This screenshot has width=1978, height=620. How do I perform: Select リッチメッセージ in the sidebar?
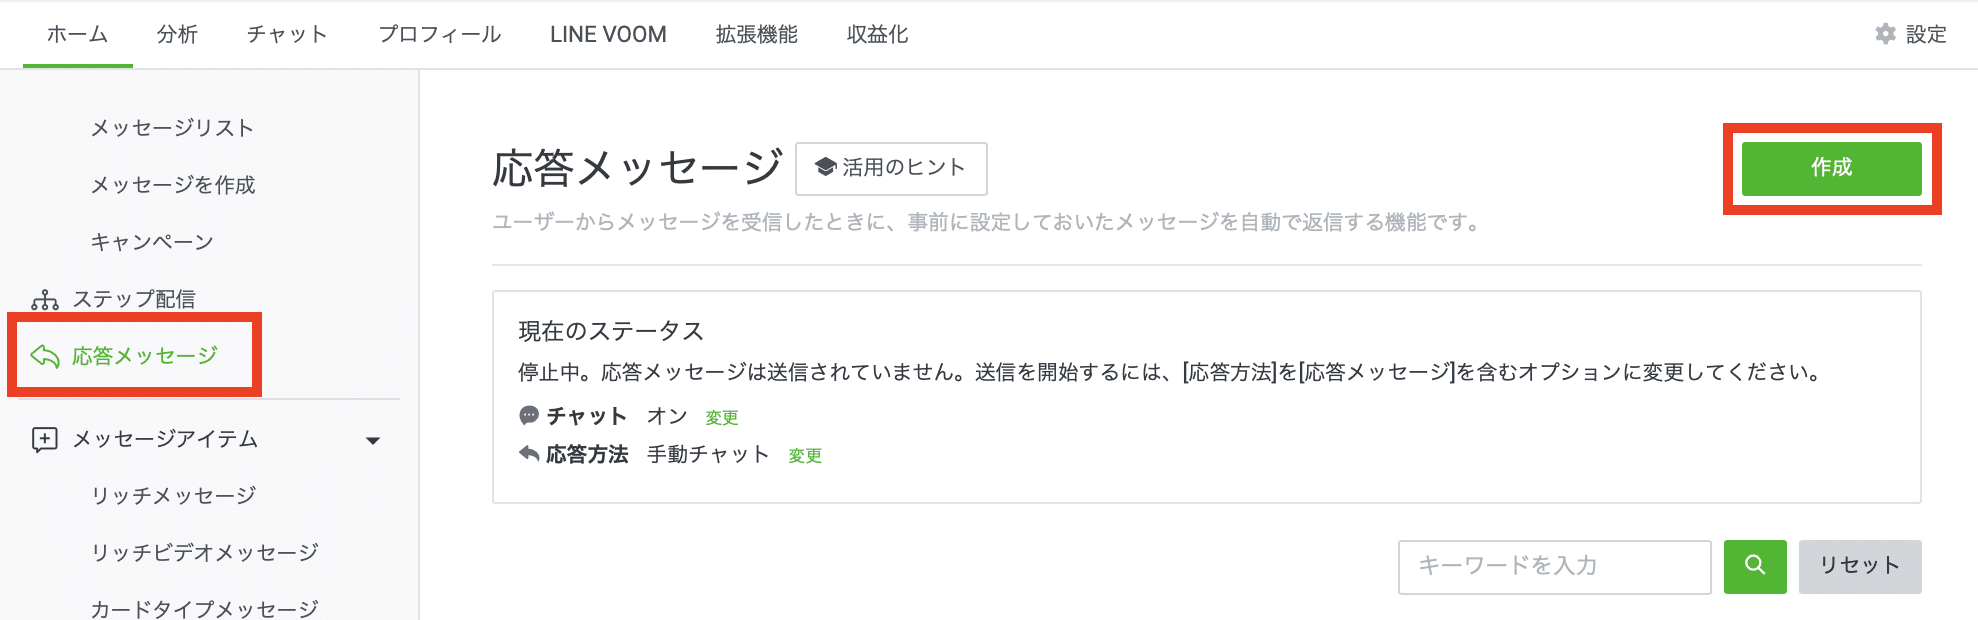(173, 495)
